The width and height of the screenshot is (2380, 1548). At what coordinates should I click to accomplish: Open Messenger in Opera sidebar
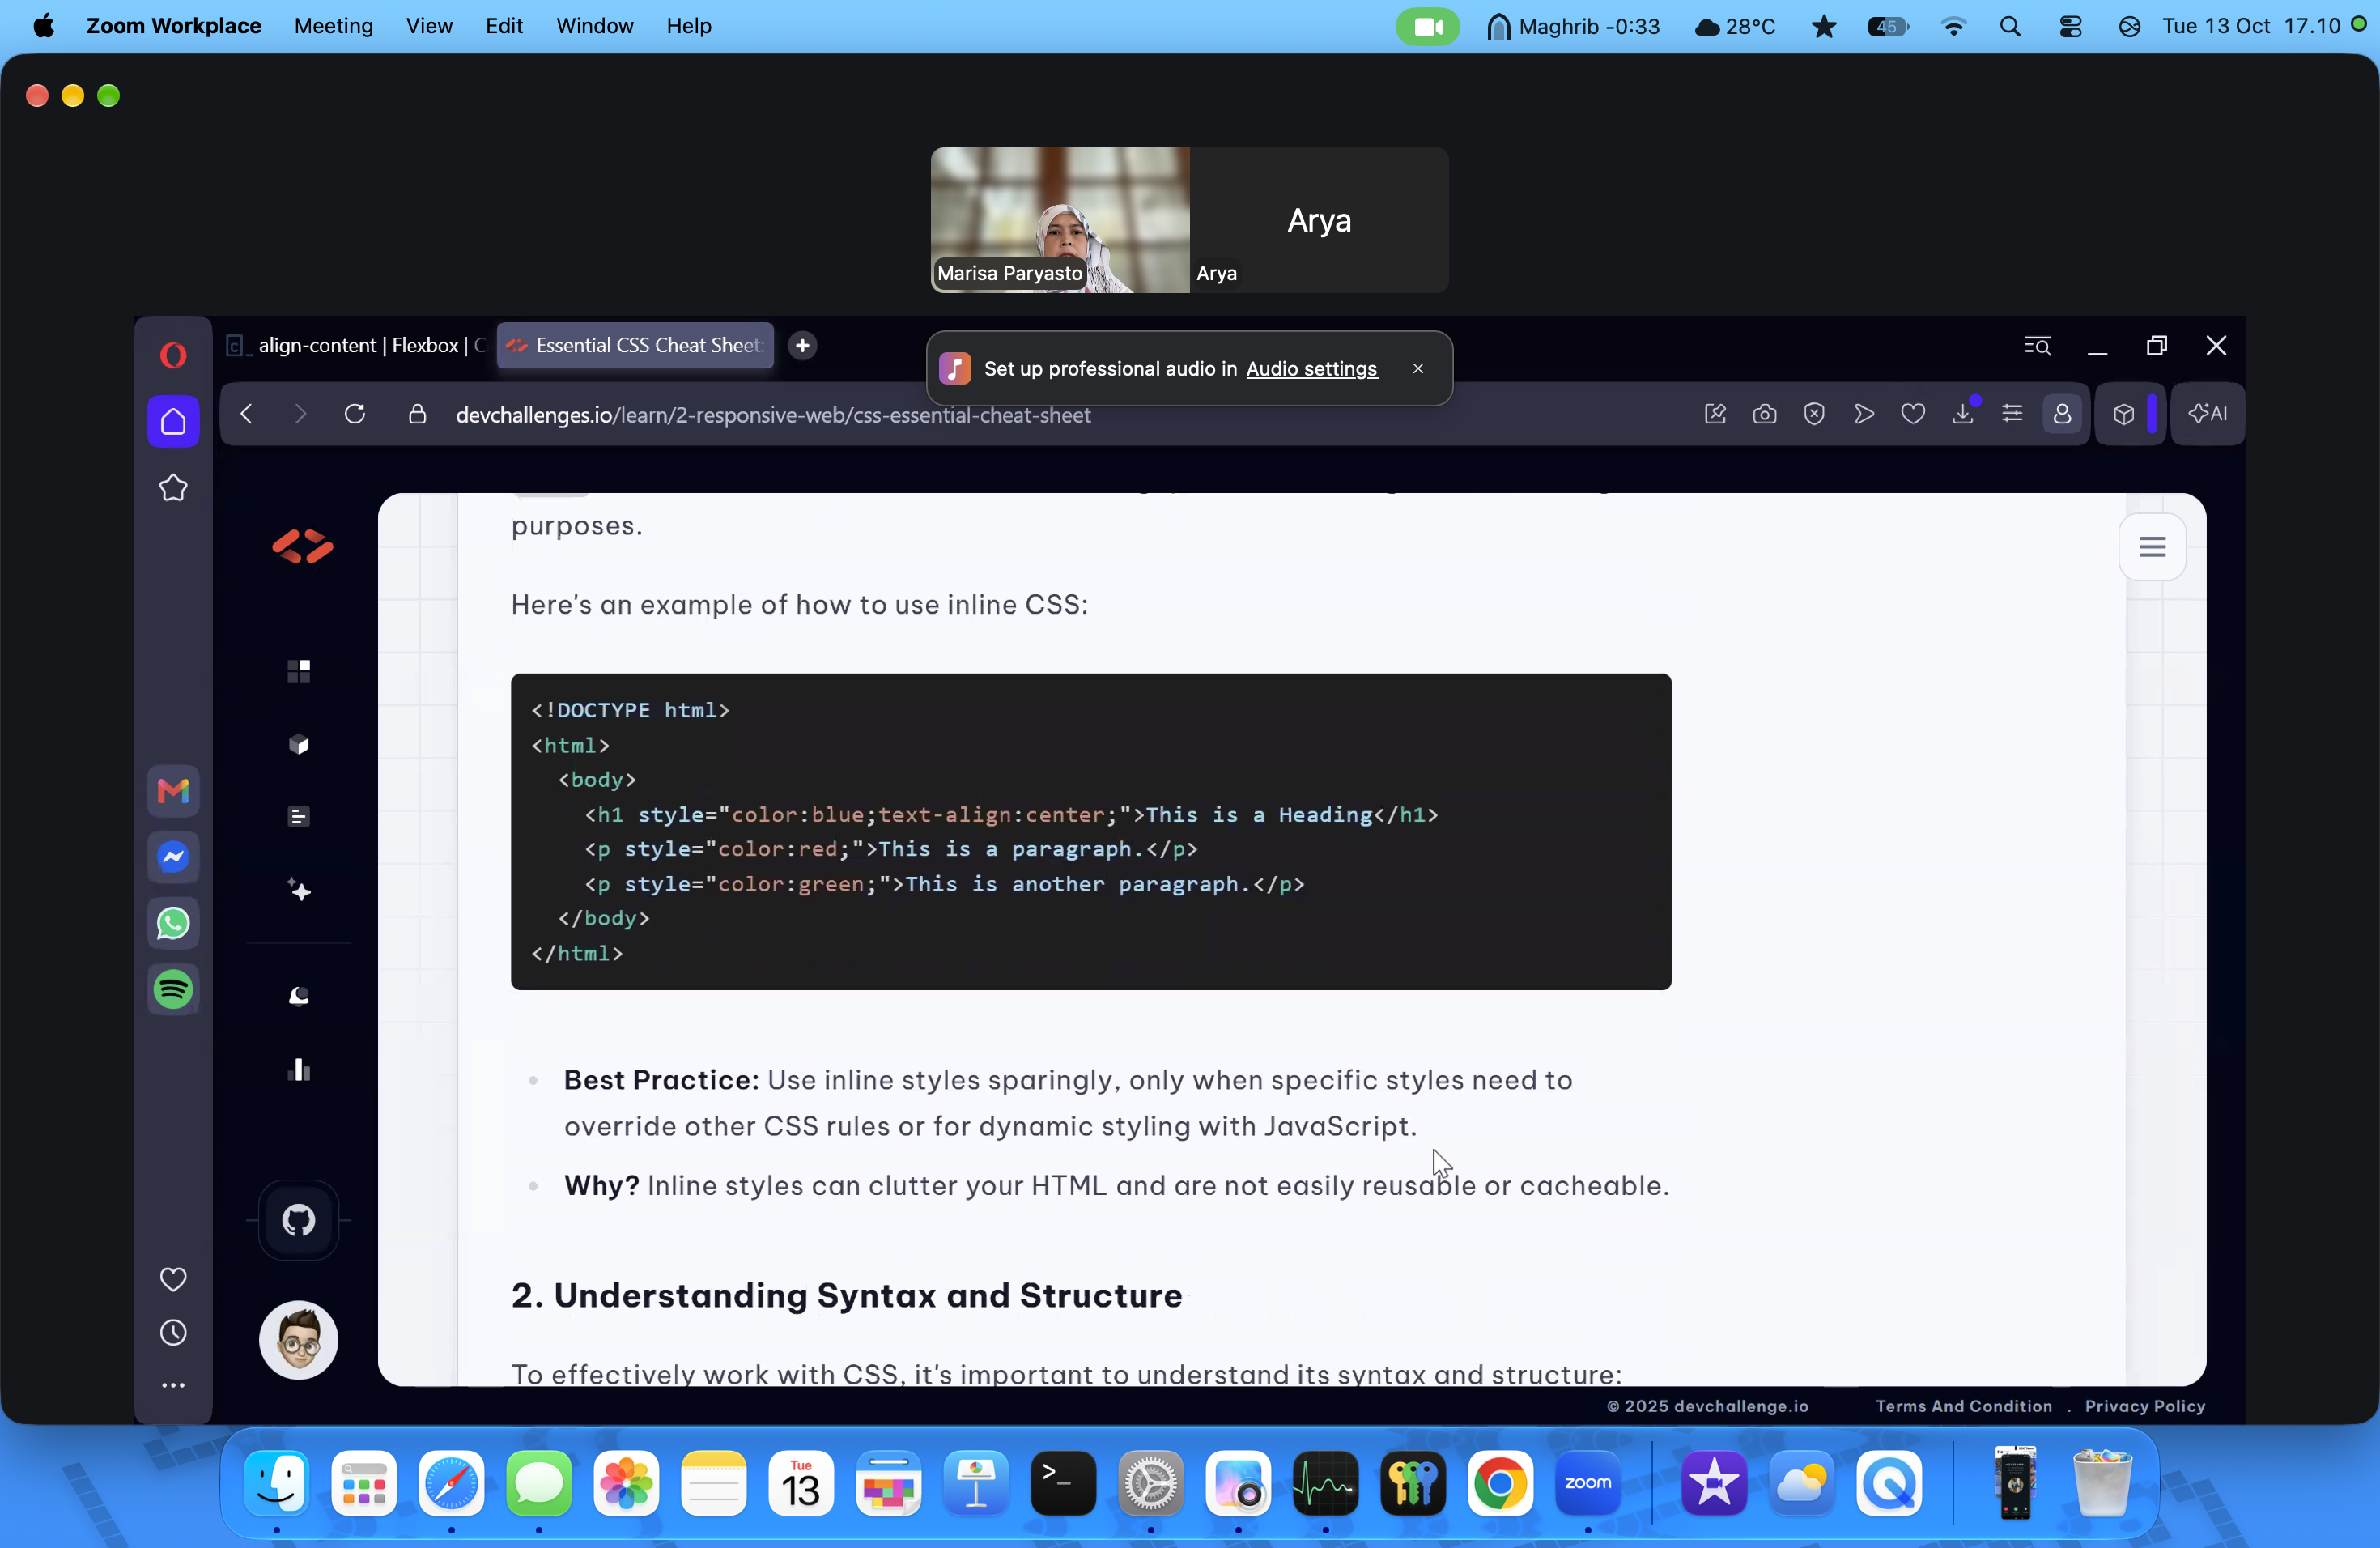point(173,857)
